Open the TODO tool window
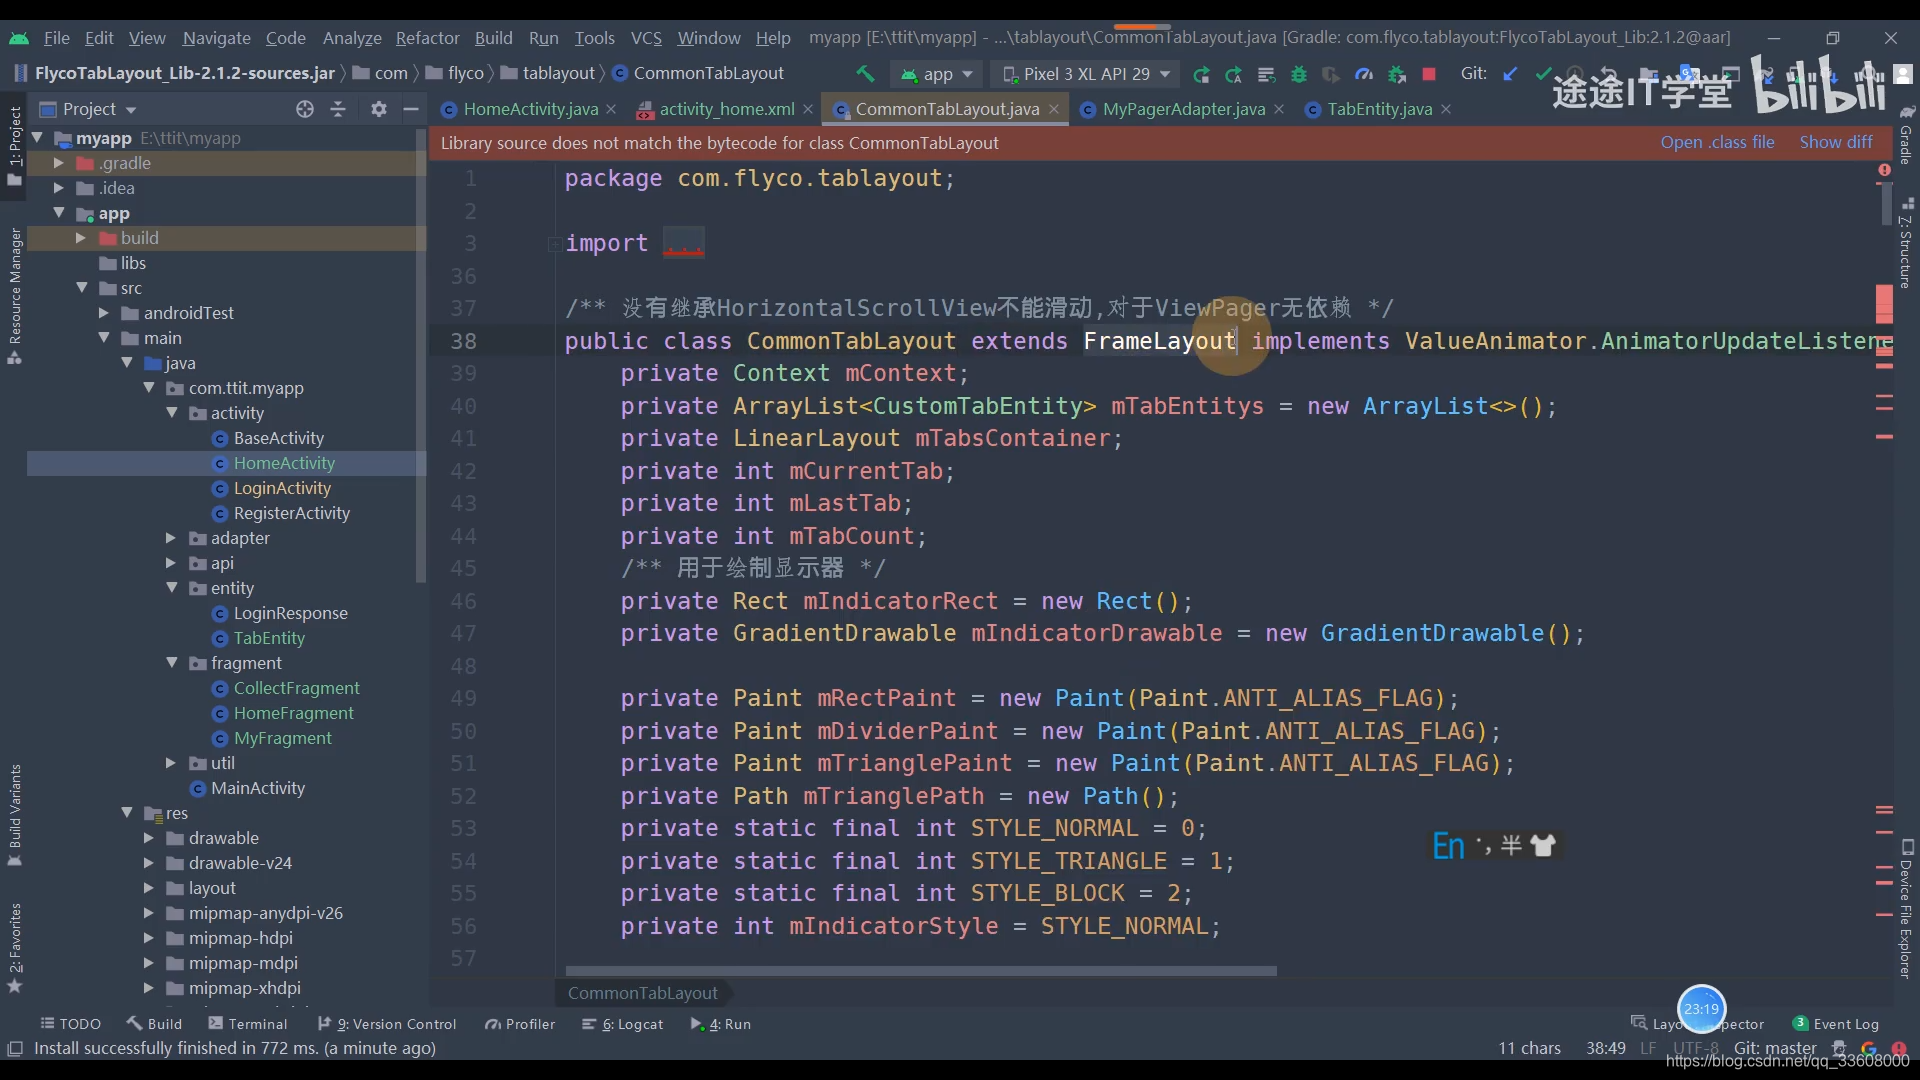The image size is (1920, 1080). tap(70, 1024)
